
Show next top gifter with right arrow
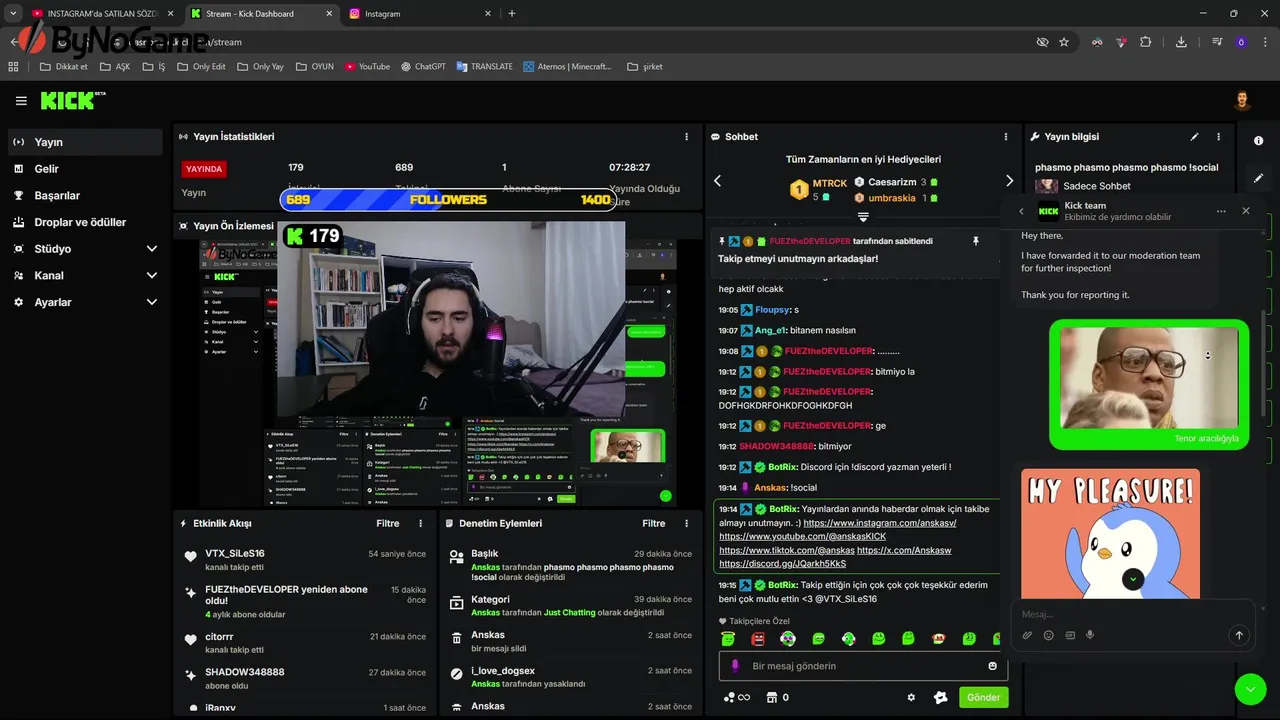point(1009,181)
